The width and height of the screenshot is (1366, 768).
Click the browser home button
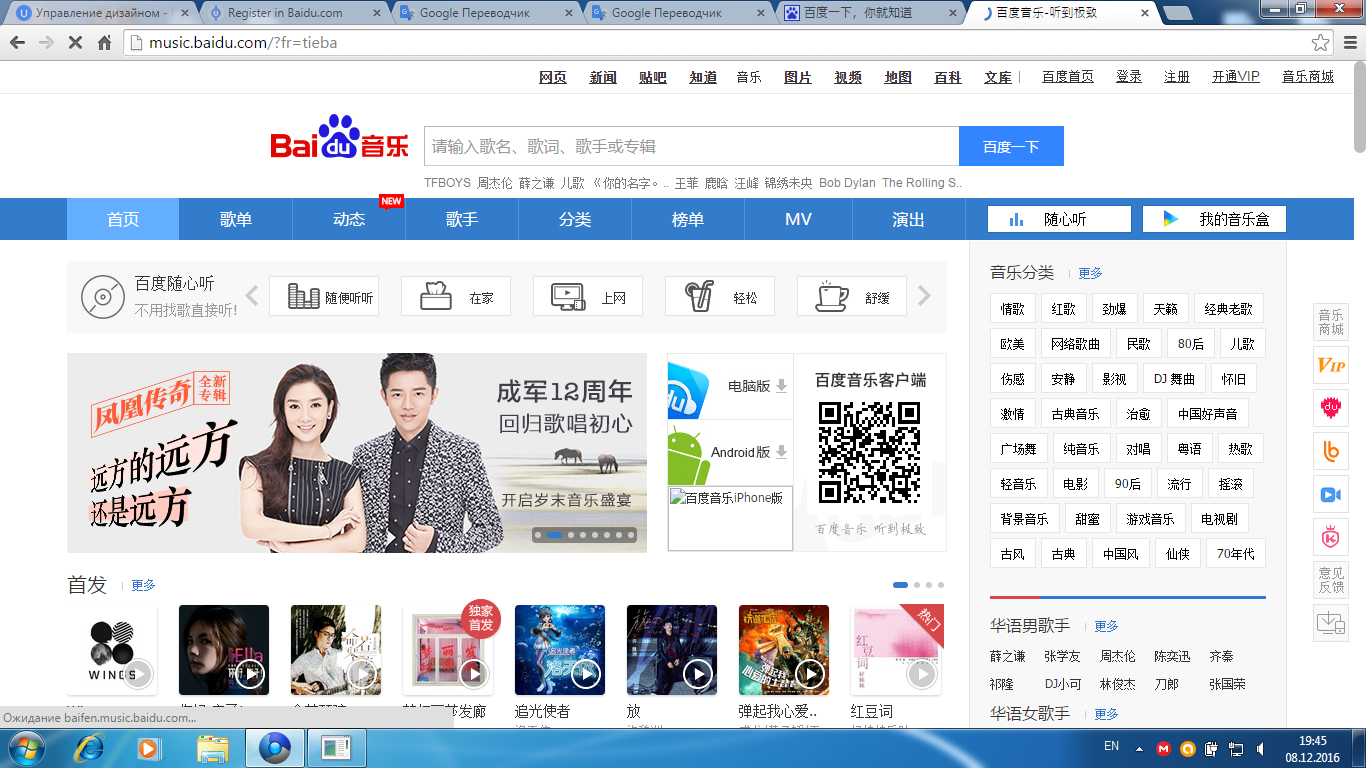pyautogui.click(x=104, y=43)
